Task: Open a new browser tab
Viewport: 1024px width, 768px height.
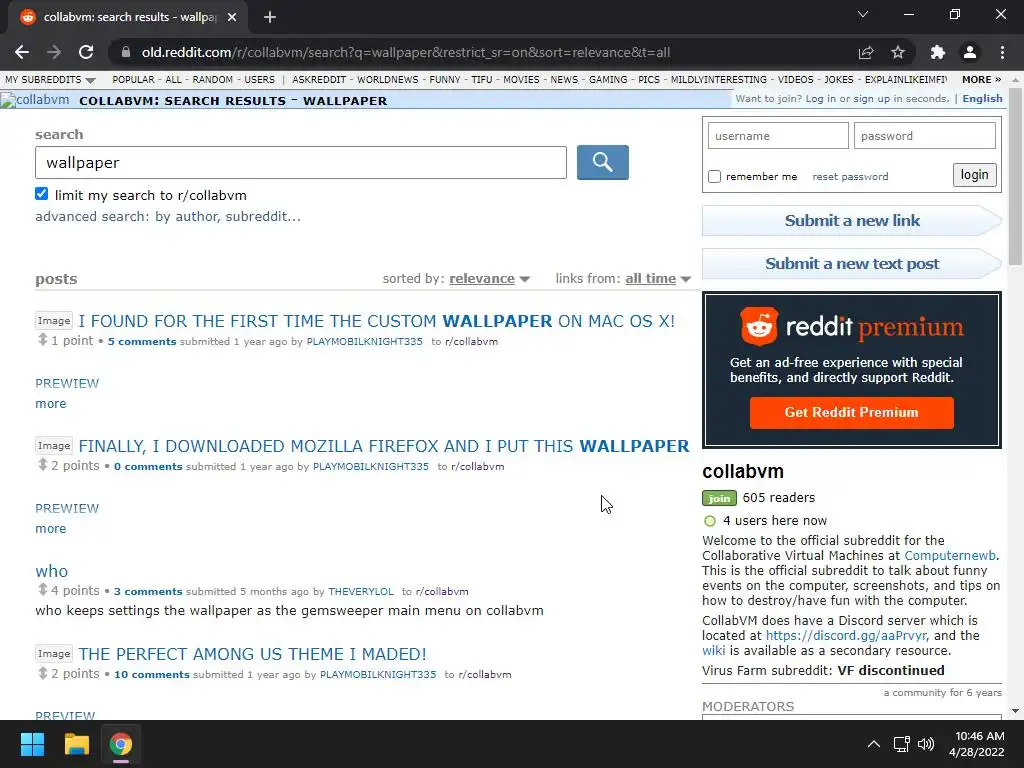Action: coord(270,17)
